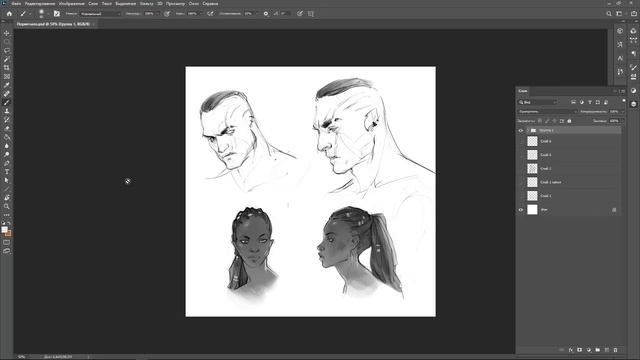Select the Path Selection arrow tool
This screenshot has width=640, height=360.
7,180
